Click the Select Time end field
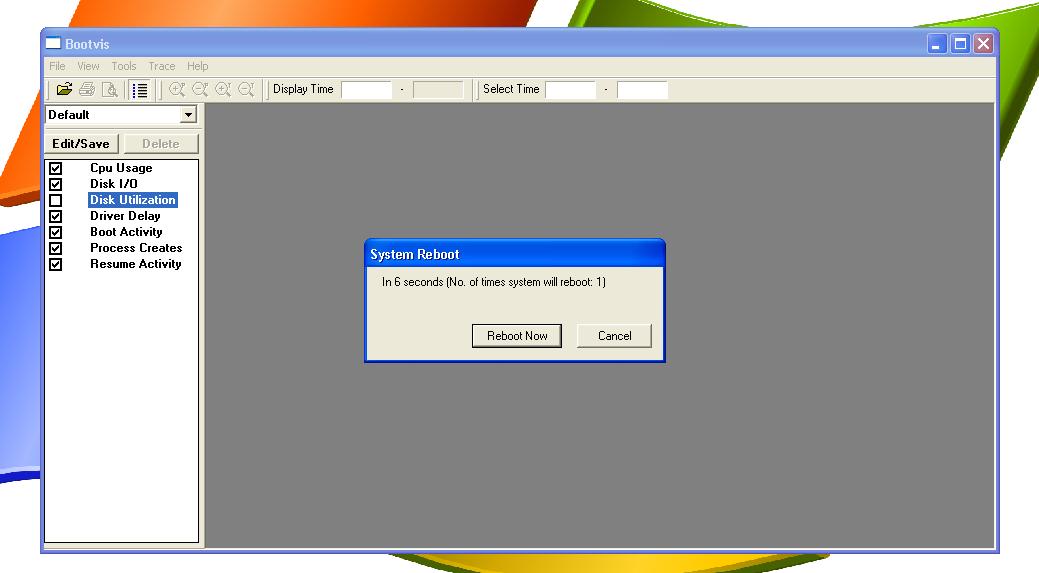 pyautogui.click(x=642, y=89)
